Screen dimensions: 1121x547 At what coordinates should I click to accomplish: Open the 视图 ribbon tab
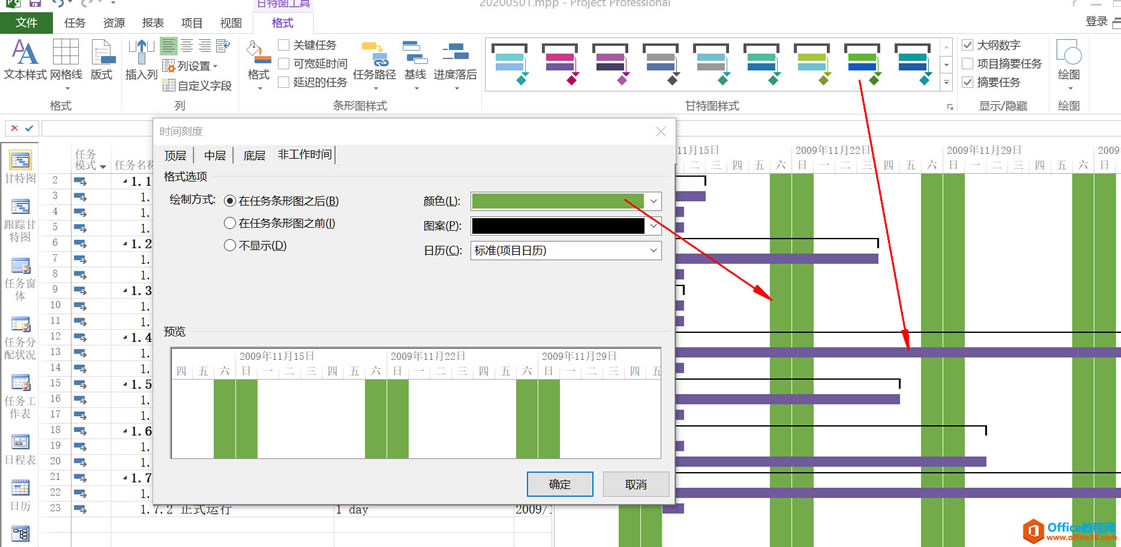pos(231,23)
